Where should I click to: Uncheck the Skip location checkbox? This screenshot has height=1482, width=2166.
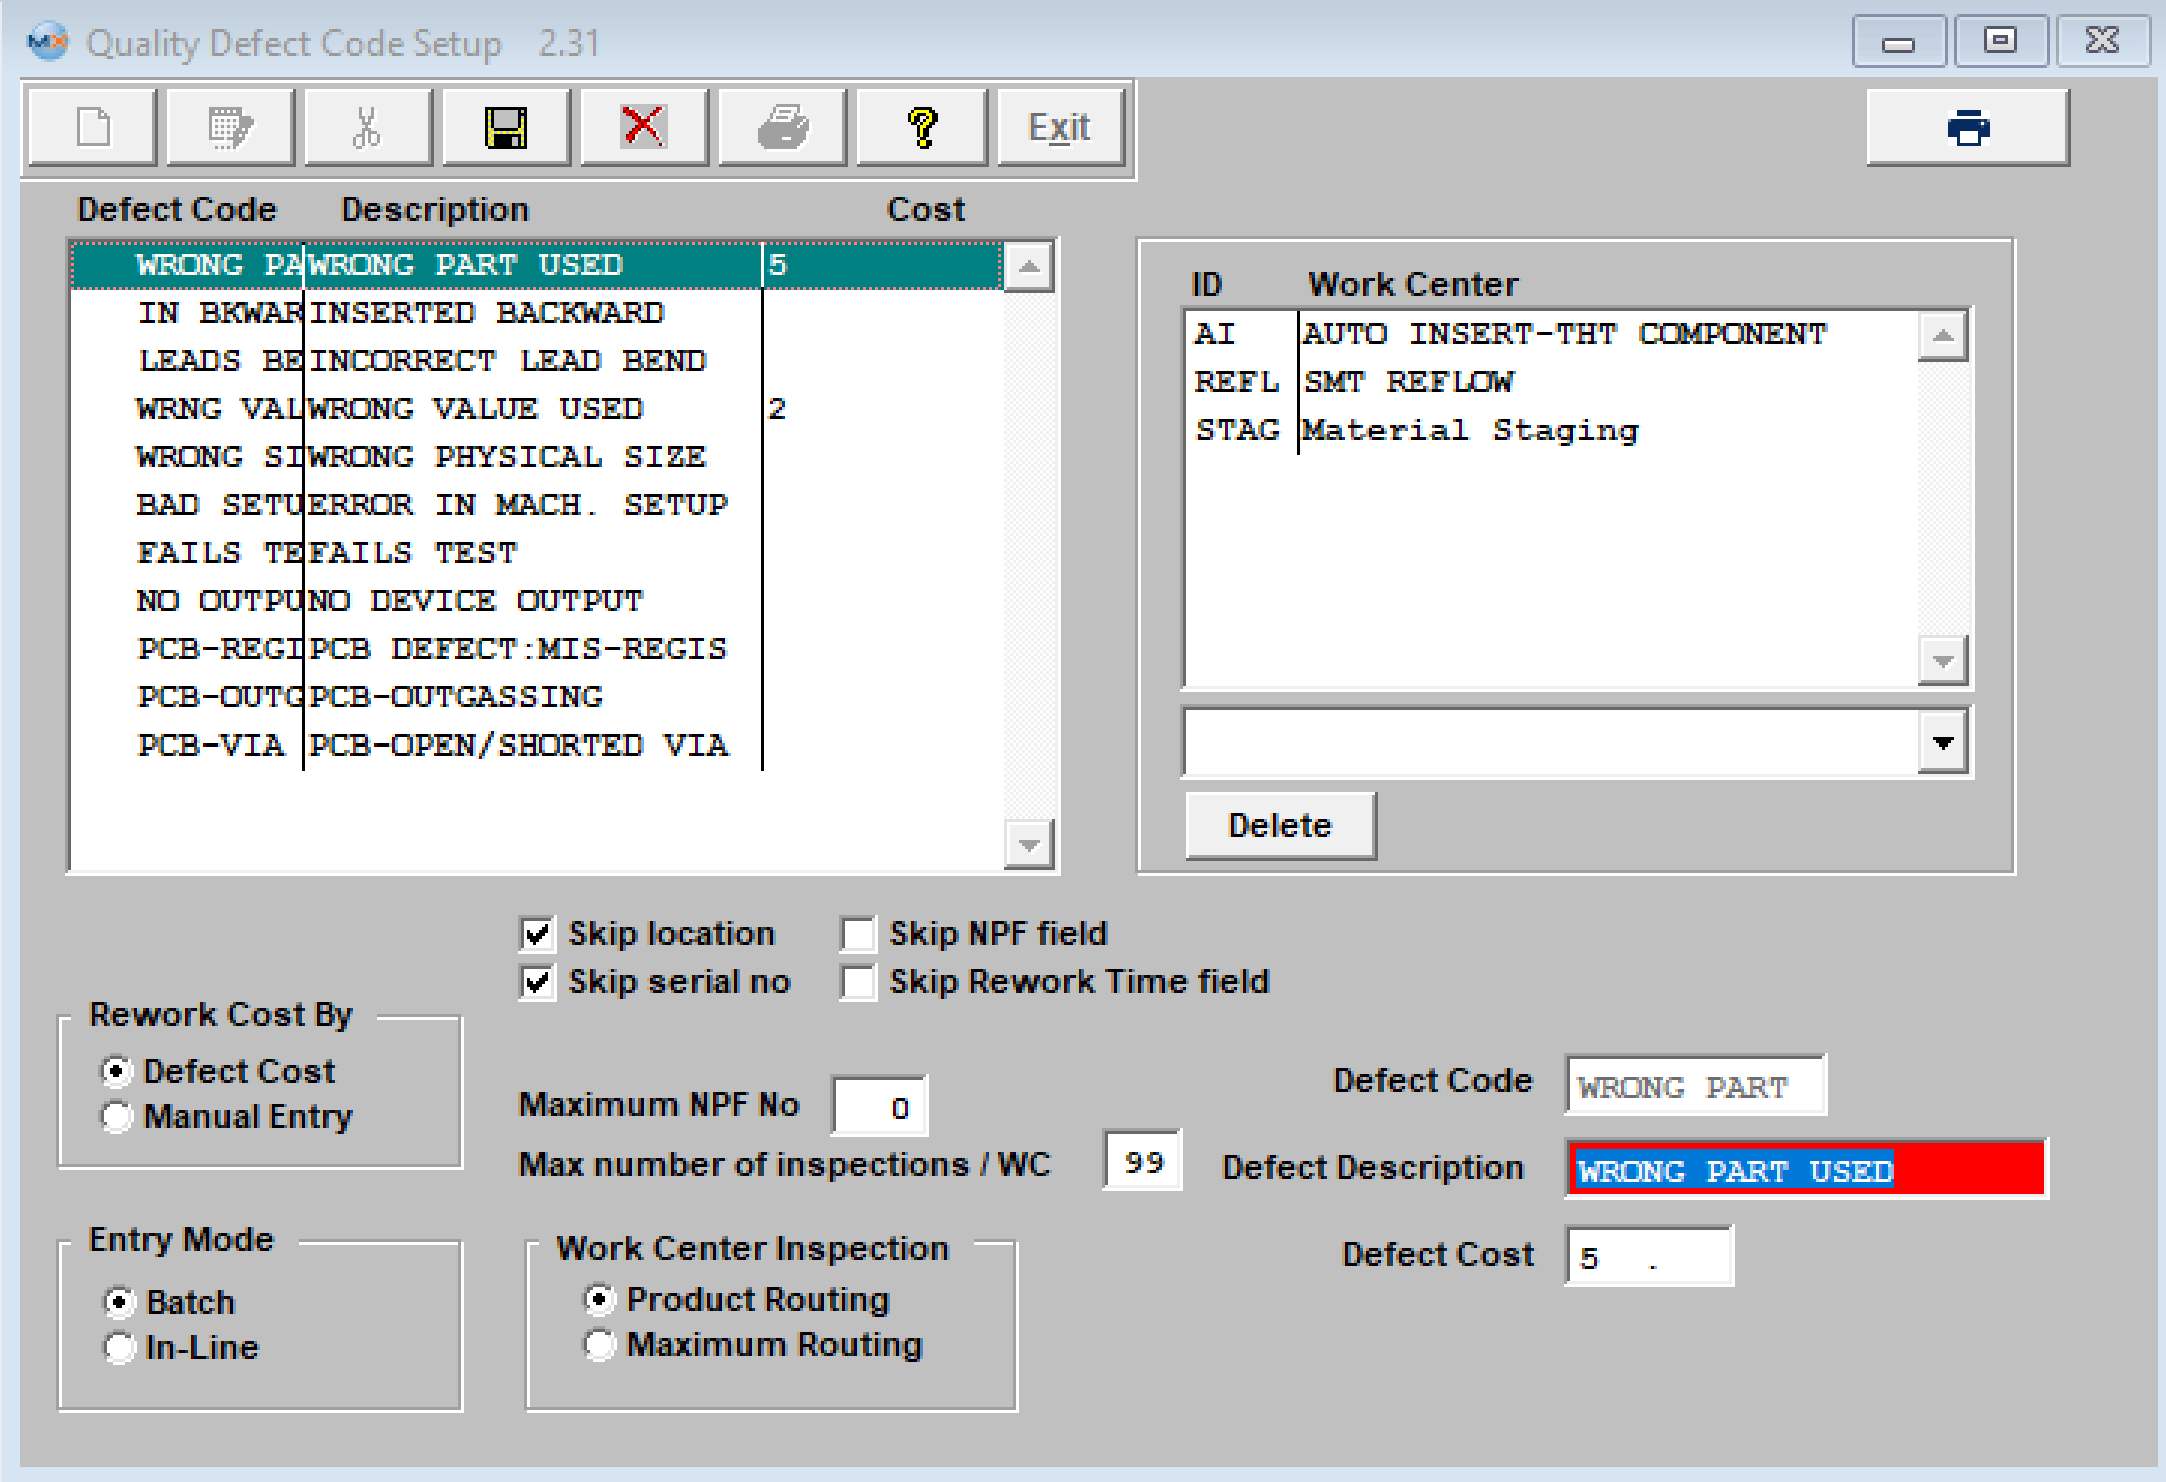click(x=538, y=934)
